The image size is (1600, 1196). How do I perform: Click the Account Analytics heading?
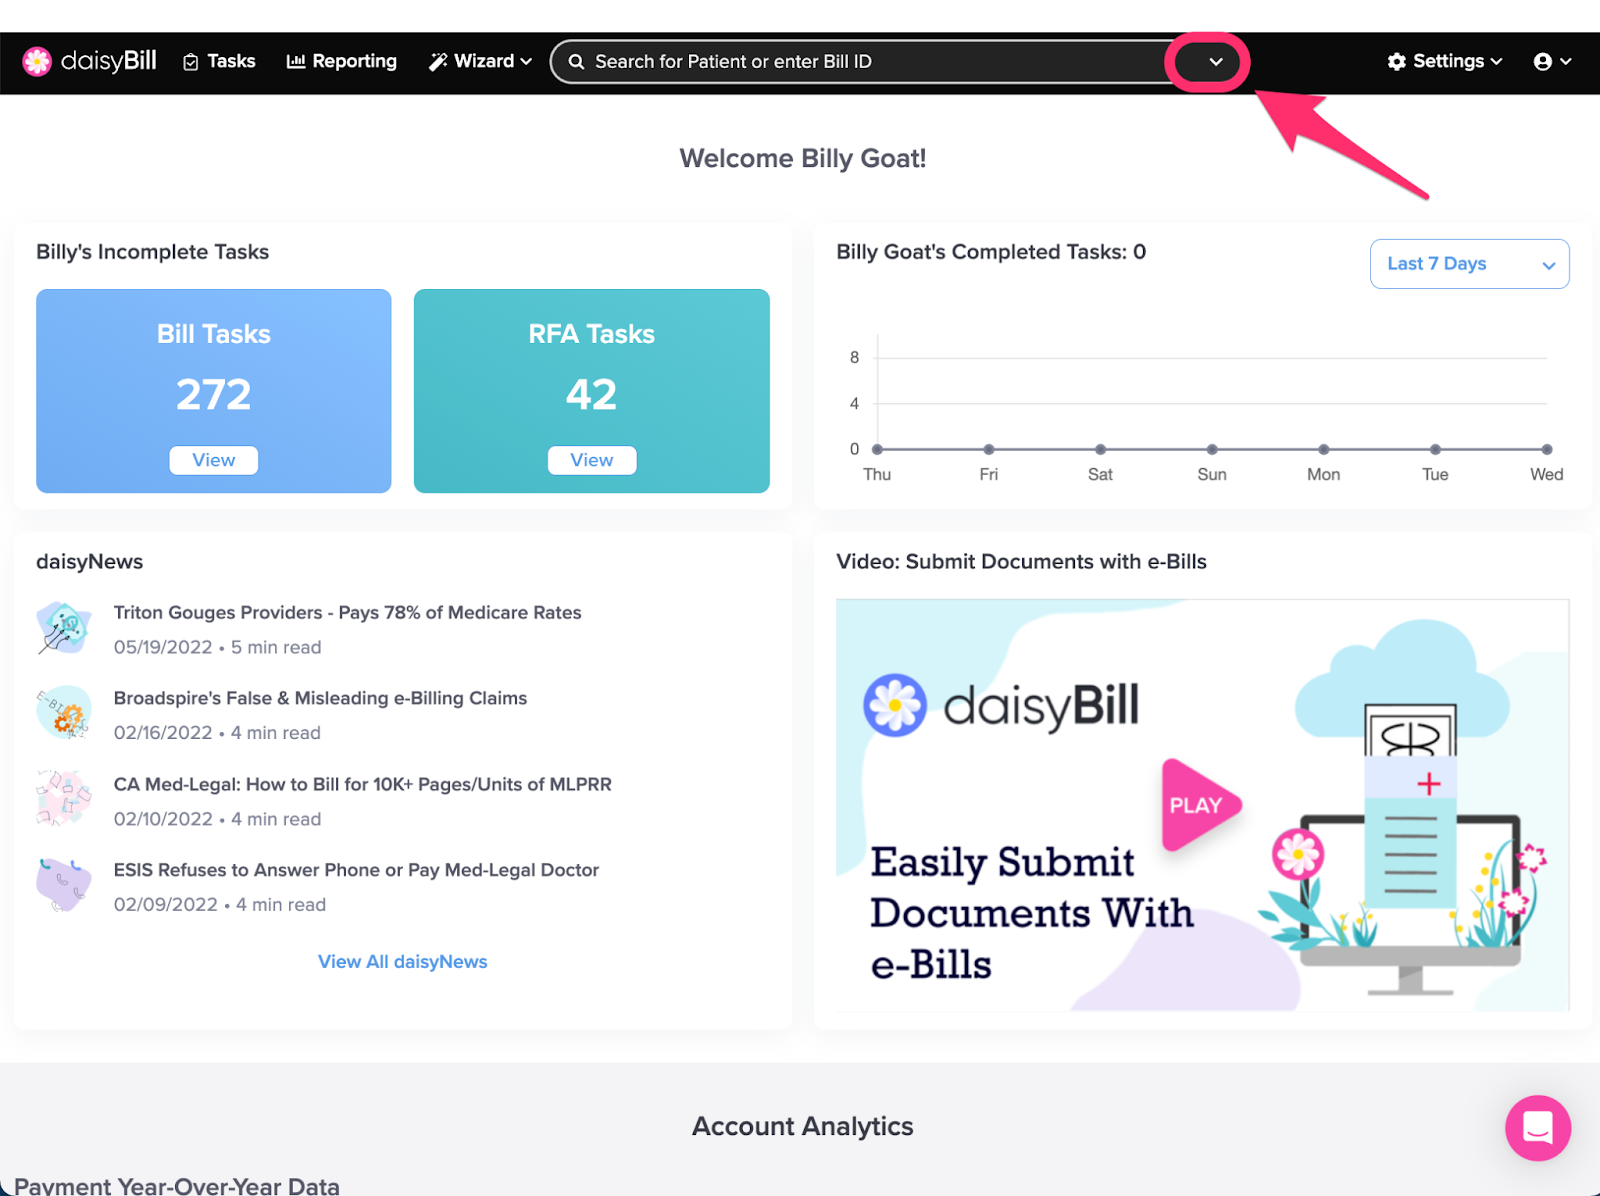(x=803, y=1126)
